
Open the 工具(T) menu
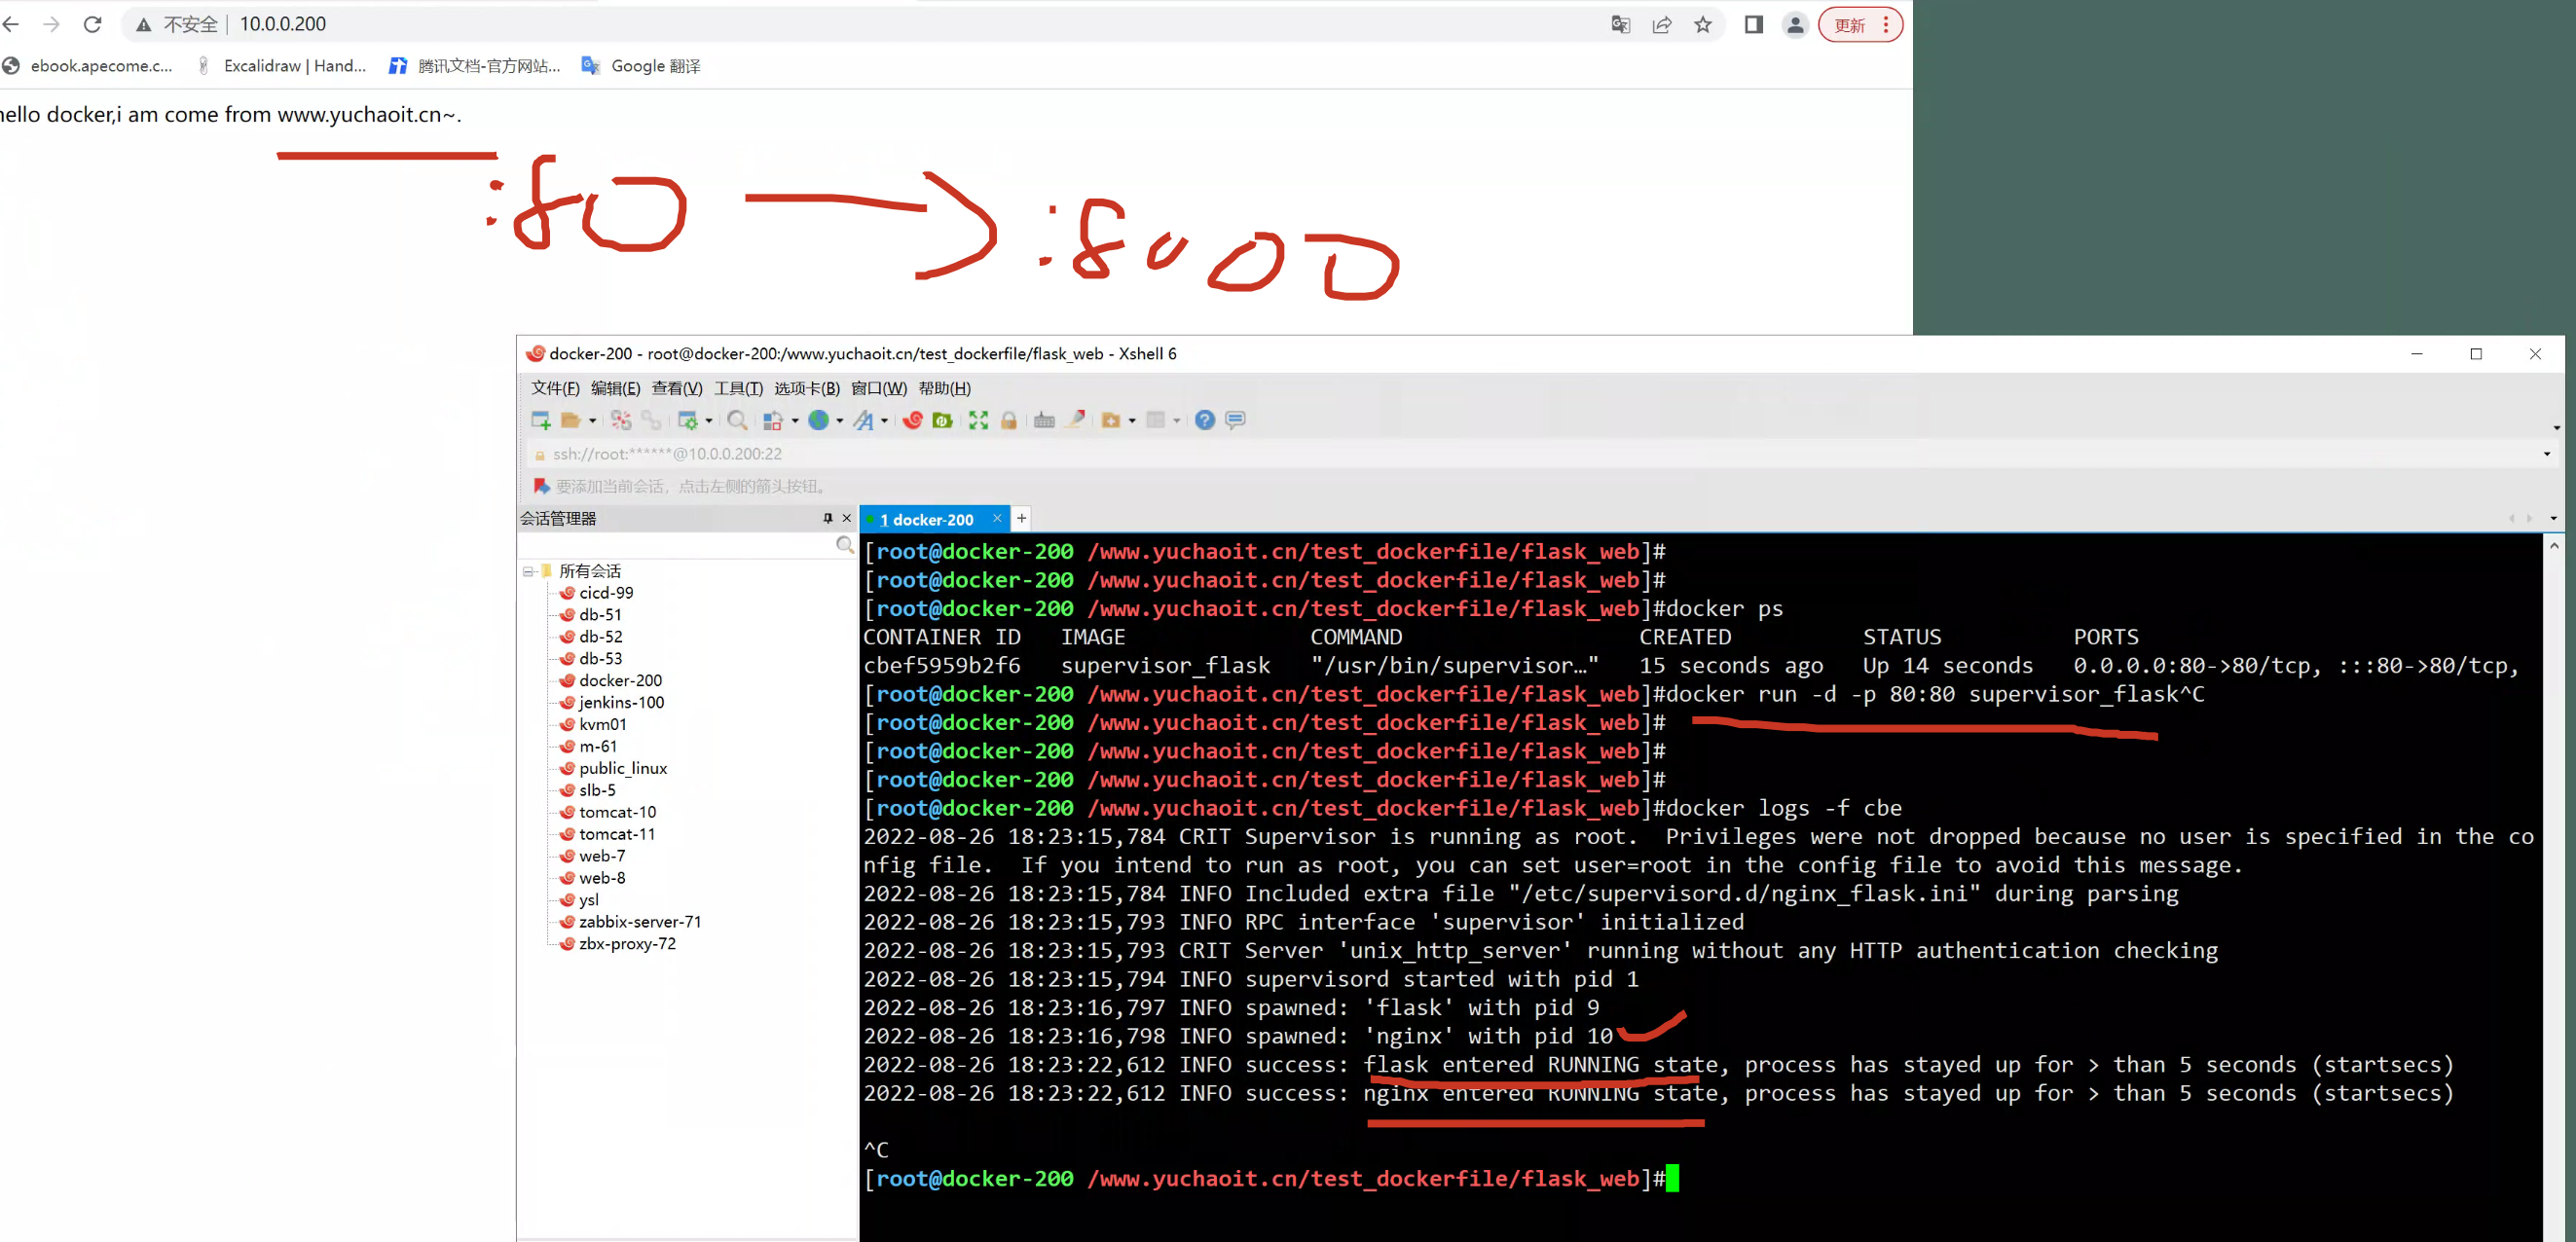tap(737, 388)
